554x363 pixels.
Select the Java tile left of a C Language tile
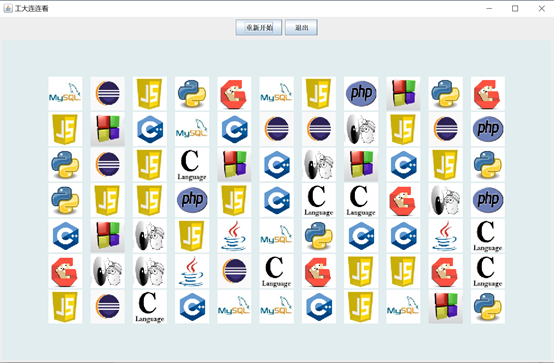point(445,235)
